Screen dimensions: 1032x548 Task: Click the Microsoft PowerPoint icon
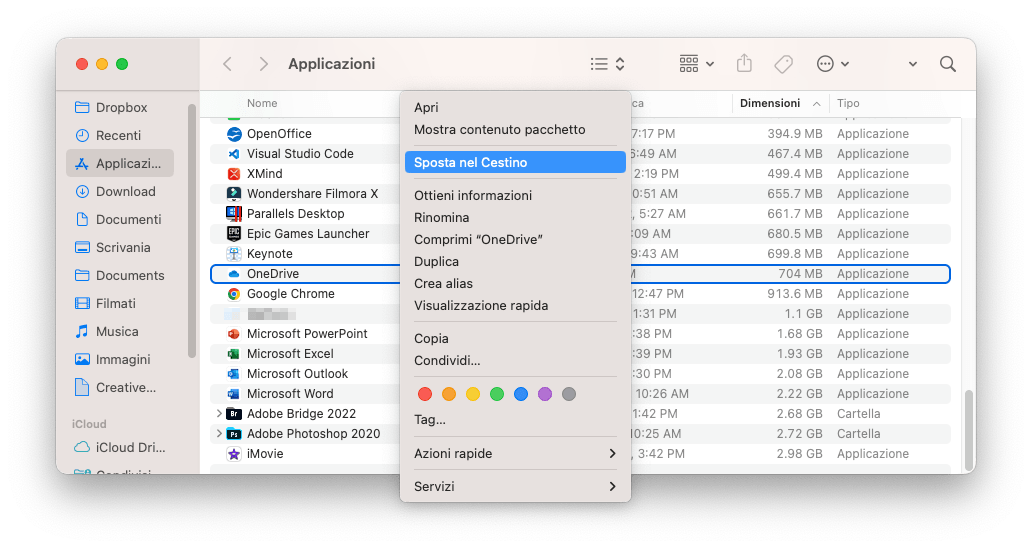pos(234,334)
